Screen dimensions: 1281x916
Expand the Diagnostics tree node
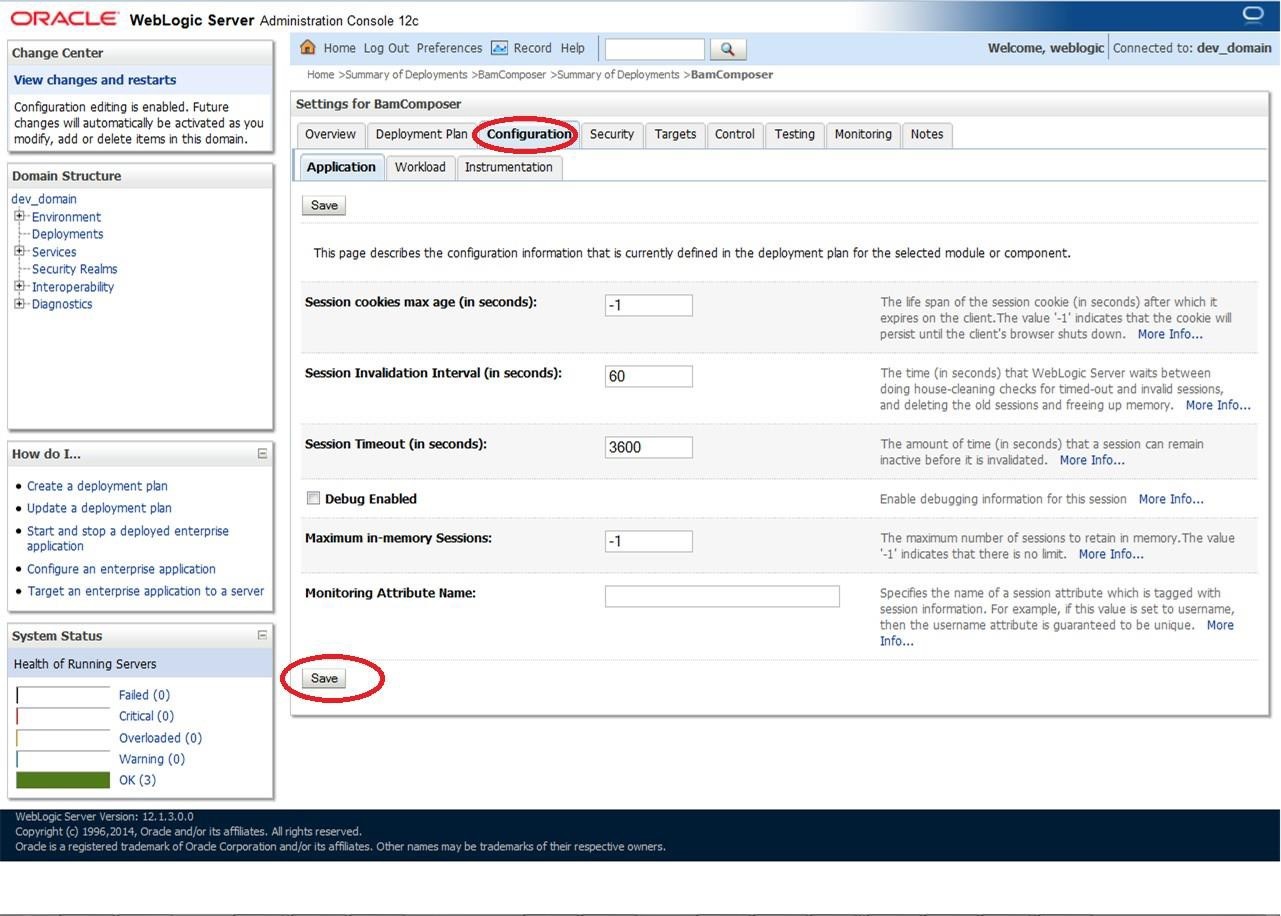tap(19, 303)
